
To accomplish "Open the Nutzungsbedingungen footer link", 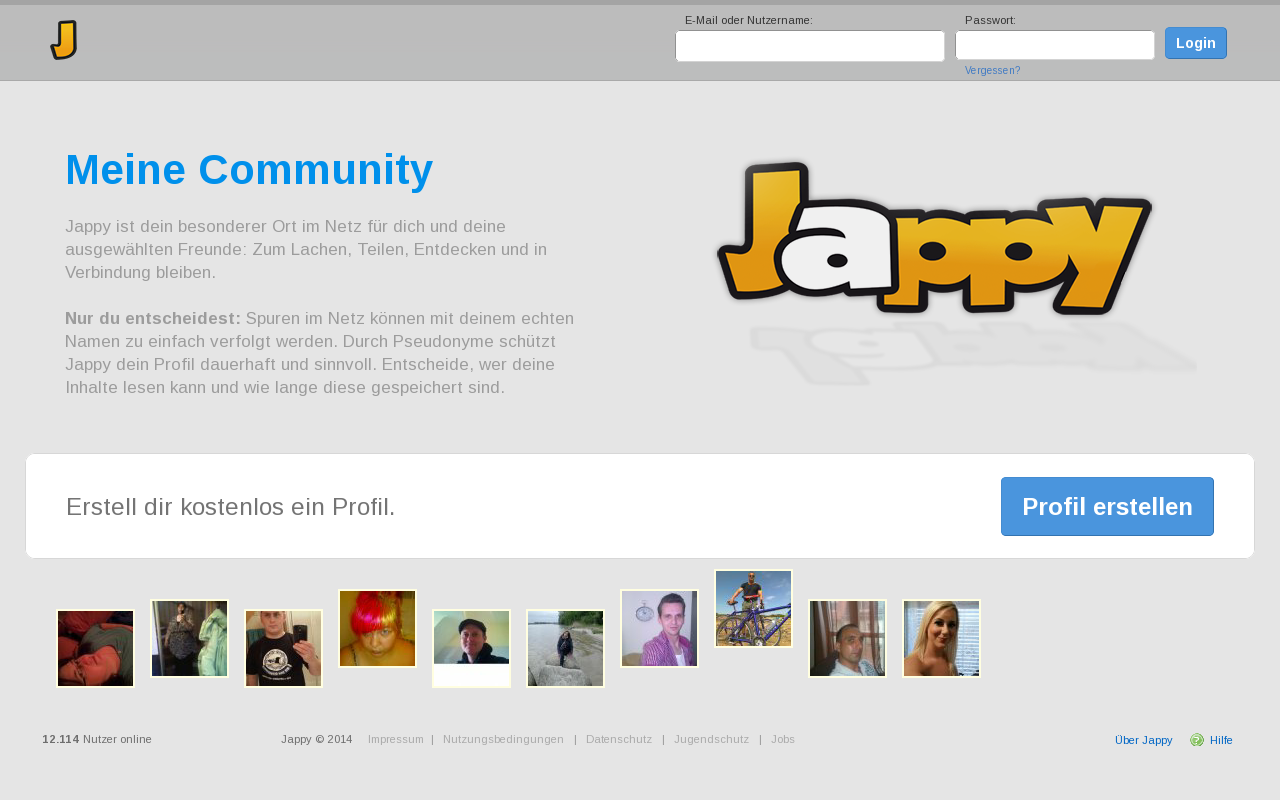I will pos(503,739).
